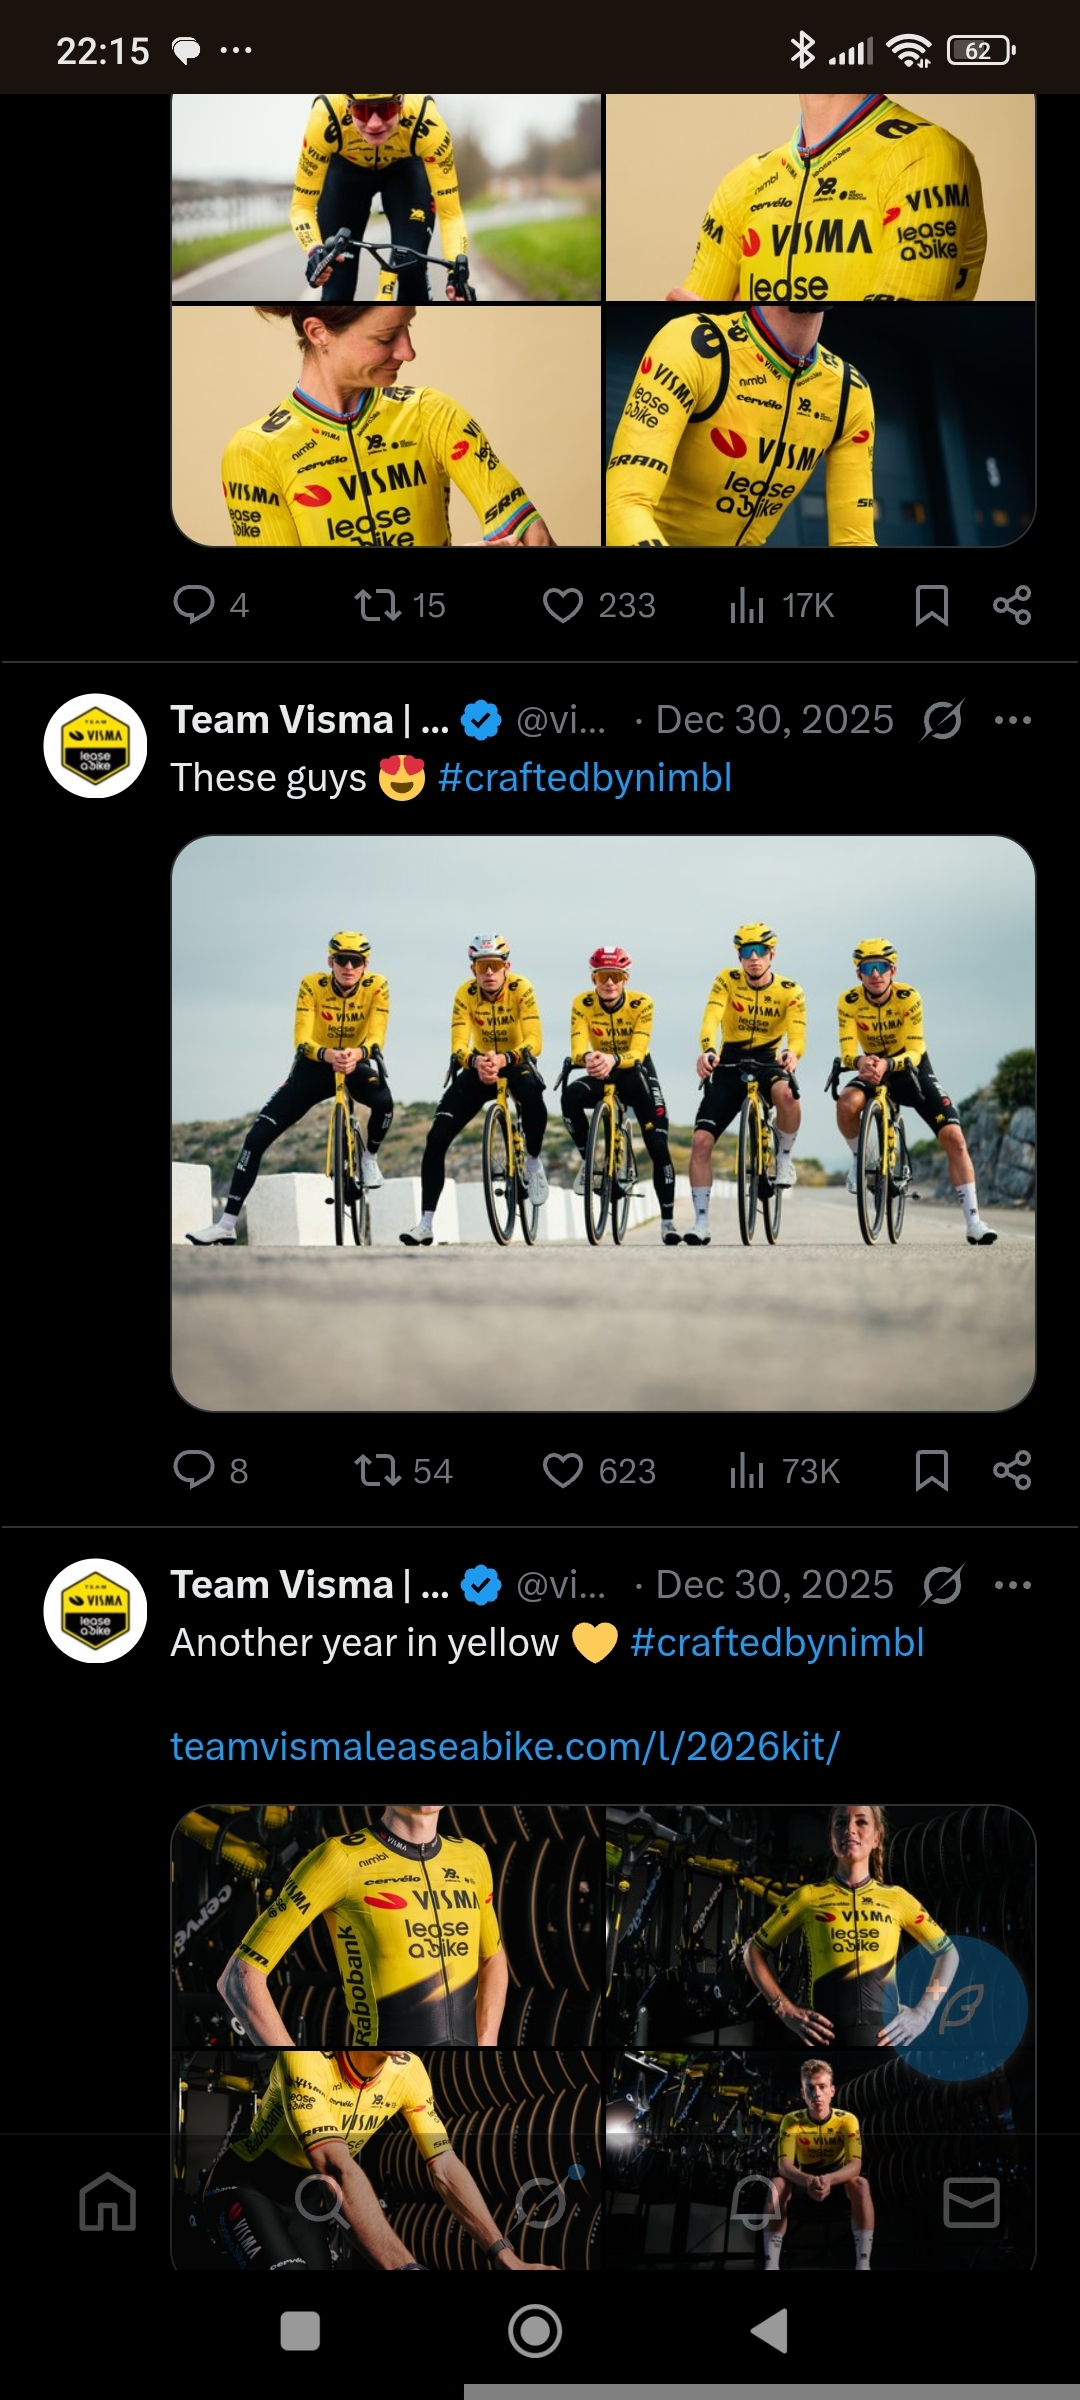Open Grok icon on "These guys" tweet

point(942,720)
